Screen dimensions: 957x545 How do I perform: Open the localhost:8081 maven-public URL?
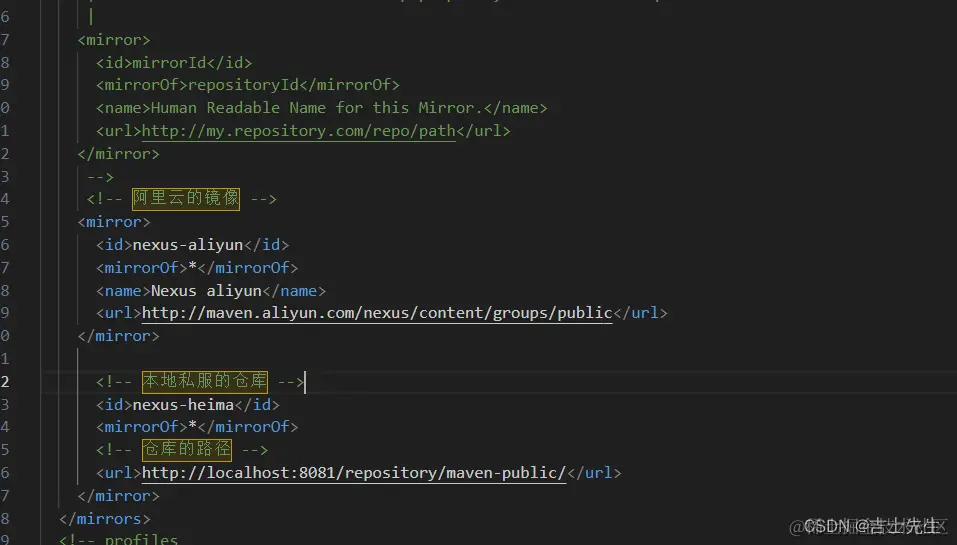(x=354, y=473)
